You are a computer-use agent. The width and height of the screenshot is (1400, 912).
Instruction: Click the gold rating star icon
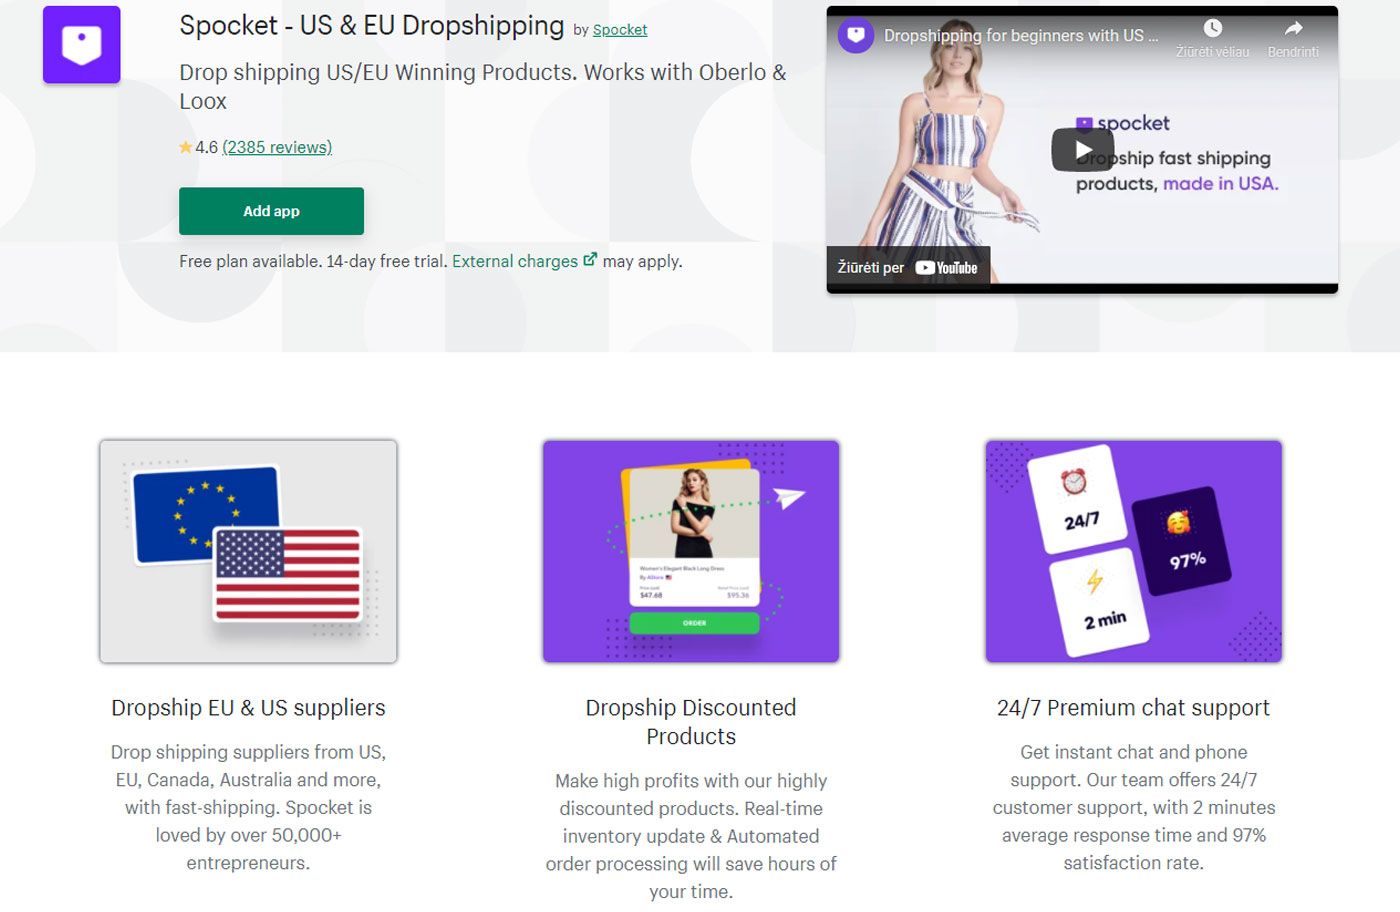point(186,147)
